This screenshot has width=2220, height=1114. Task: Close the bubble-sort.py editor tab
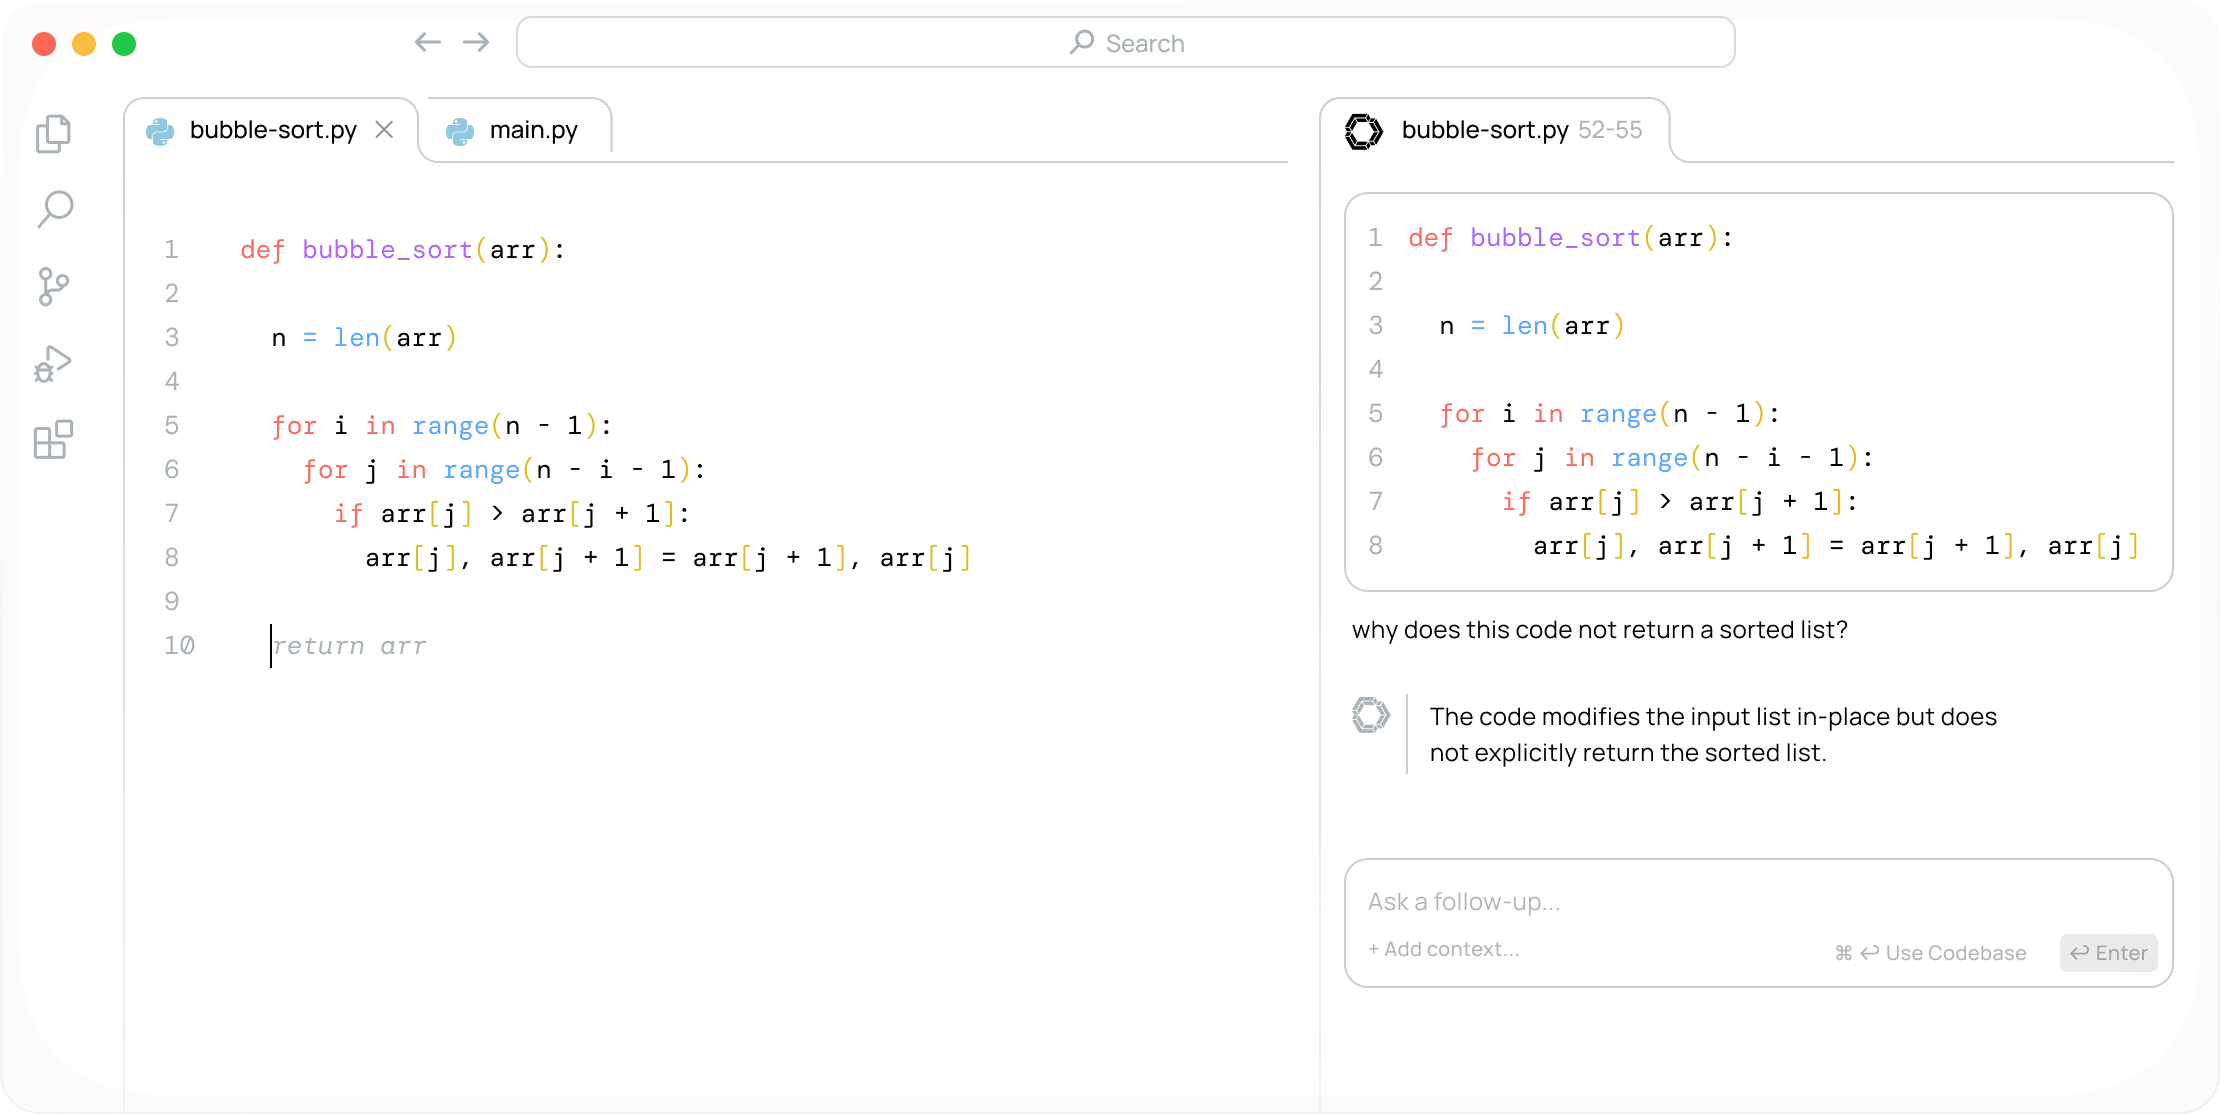point(384,130)
